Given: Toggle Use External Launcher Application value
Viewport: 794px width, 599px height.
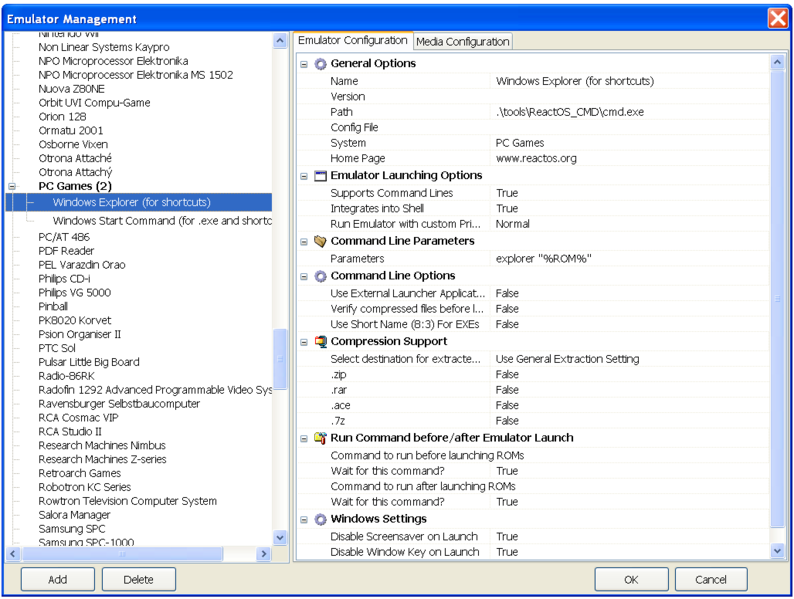Looking at the screenshot, I should (507, 293).
